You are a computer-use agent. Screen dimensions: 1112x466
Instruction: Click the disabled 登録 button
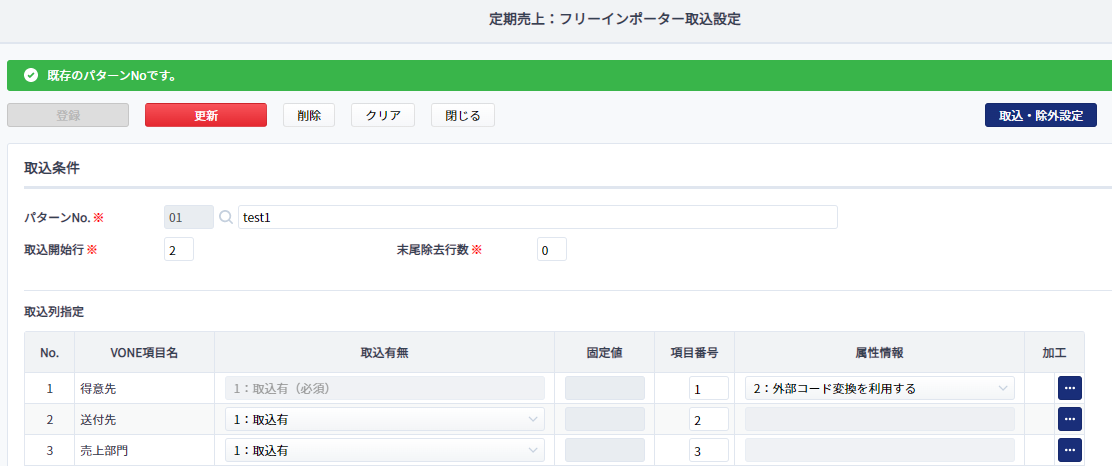(68, 116)
